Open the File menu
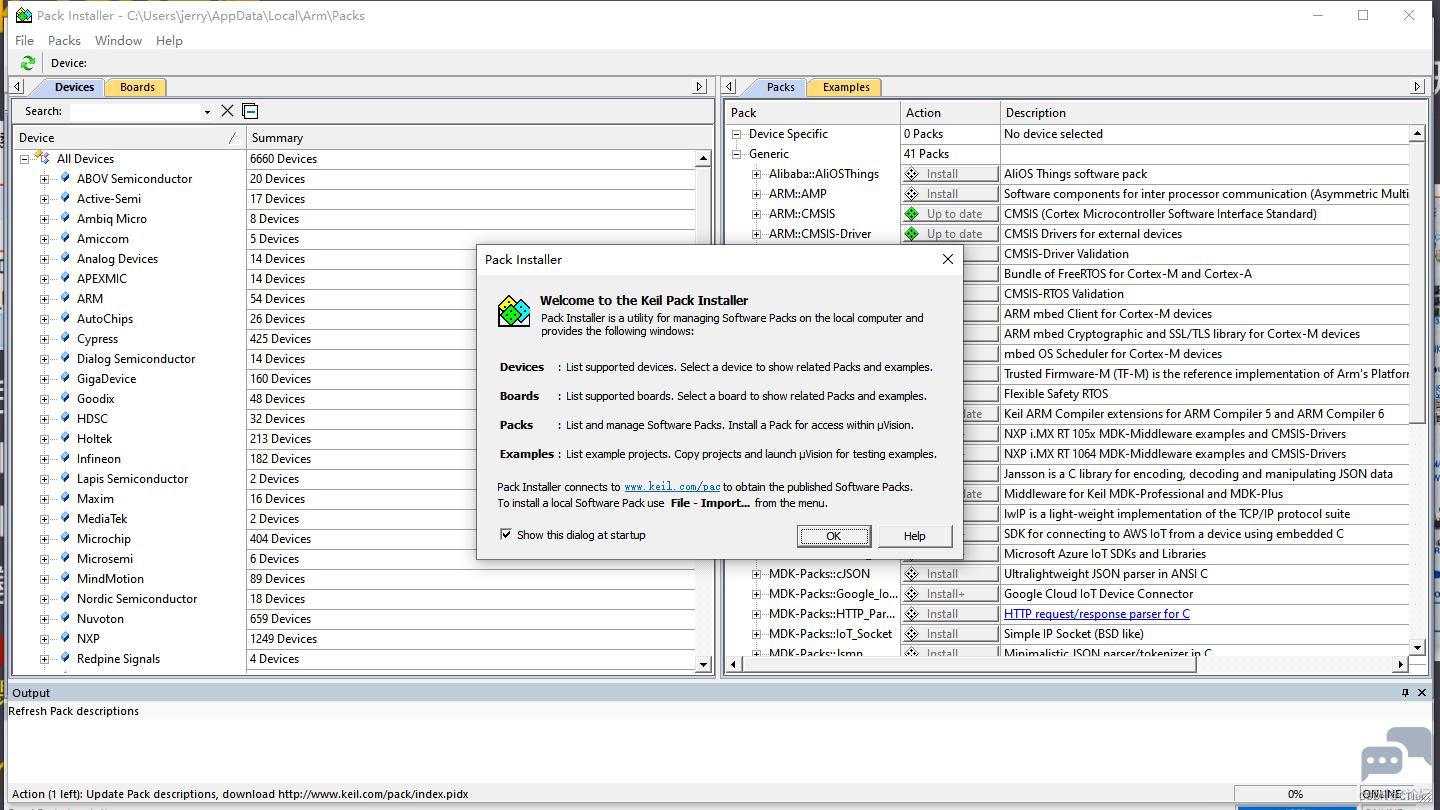 pos(25,40)
